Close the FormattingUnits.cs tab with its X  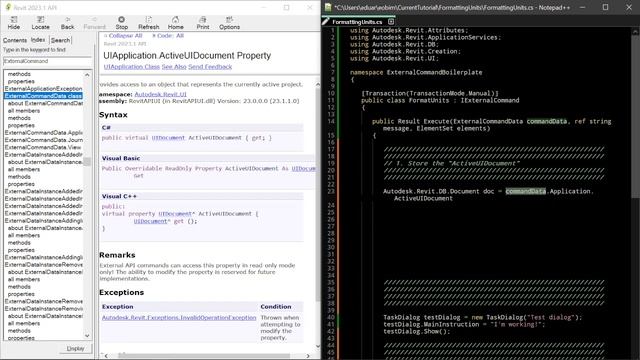(391, 22)
